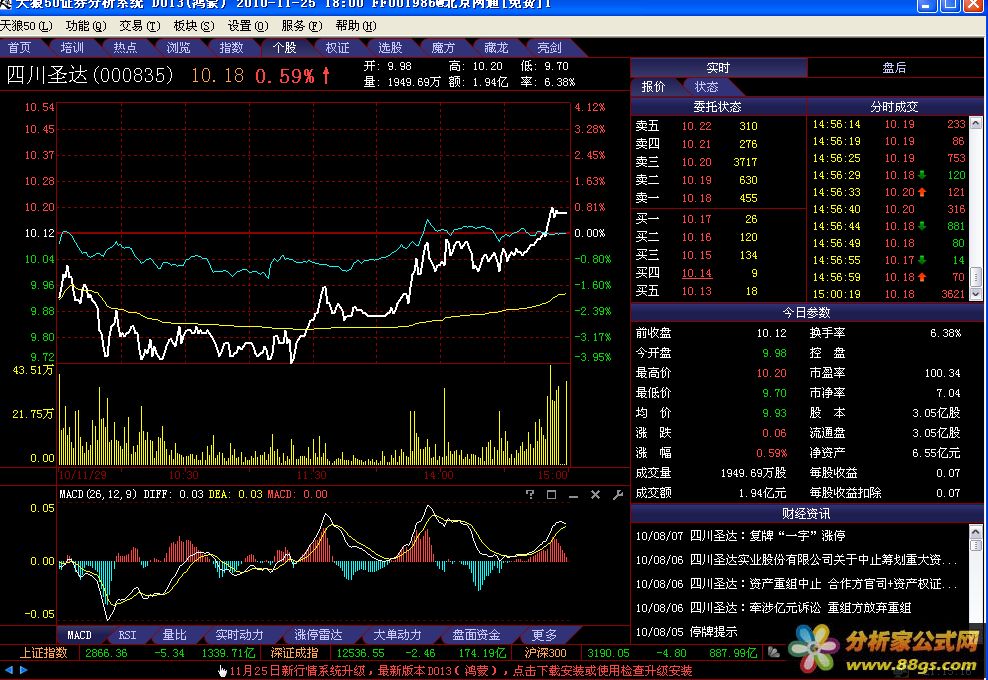Switch to the 浏览 tab
Screen dimensions: 988x680
pos(178,48)
